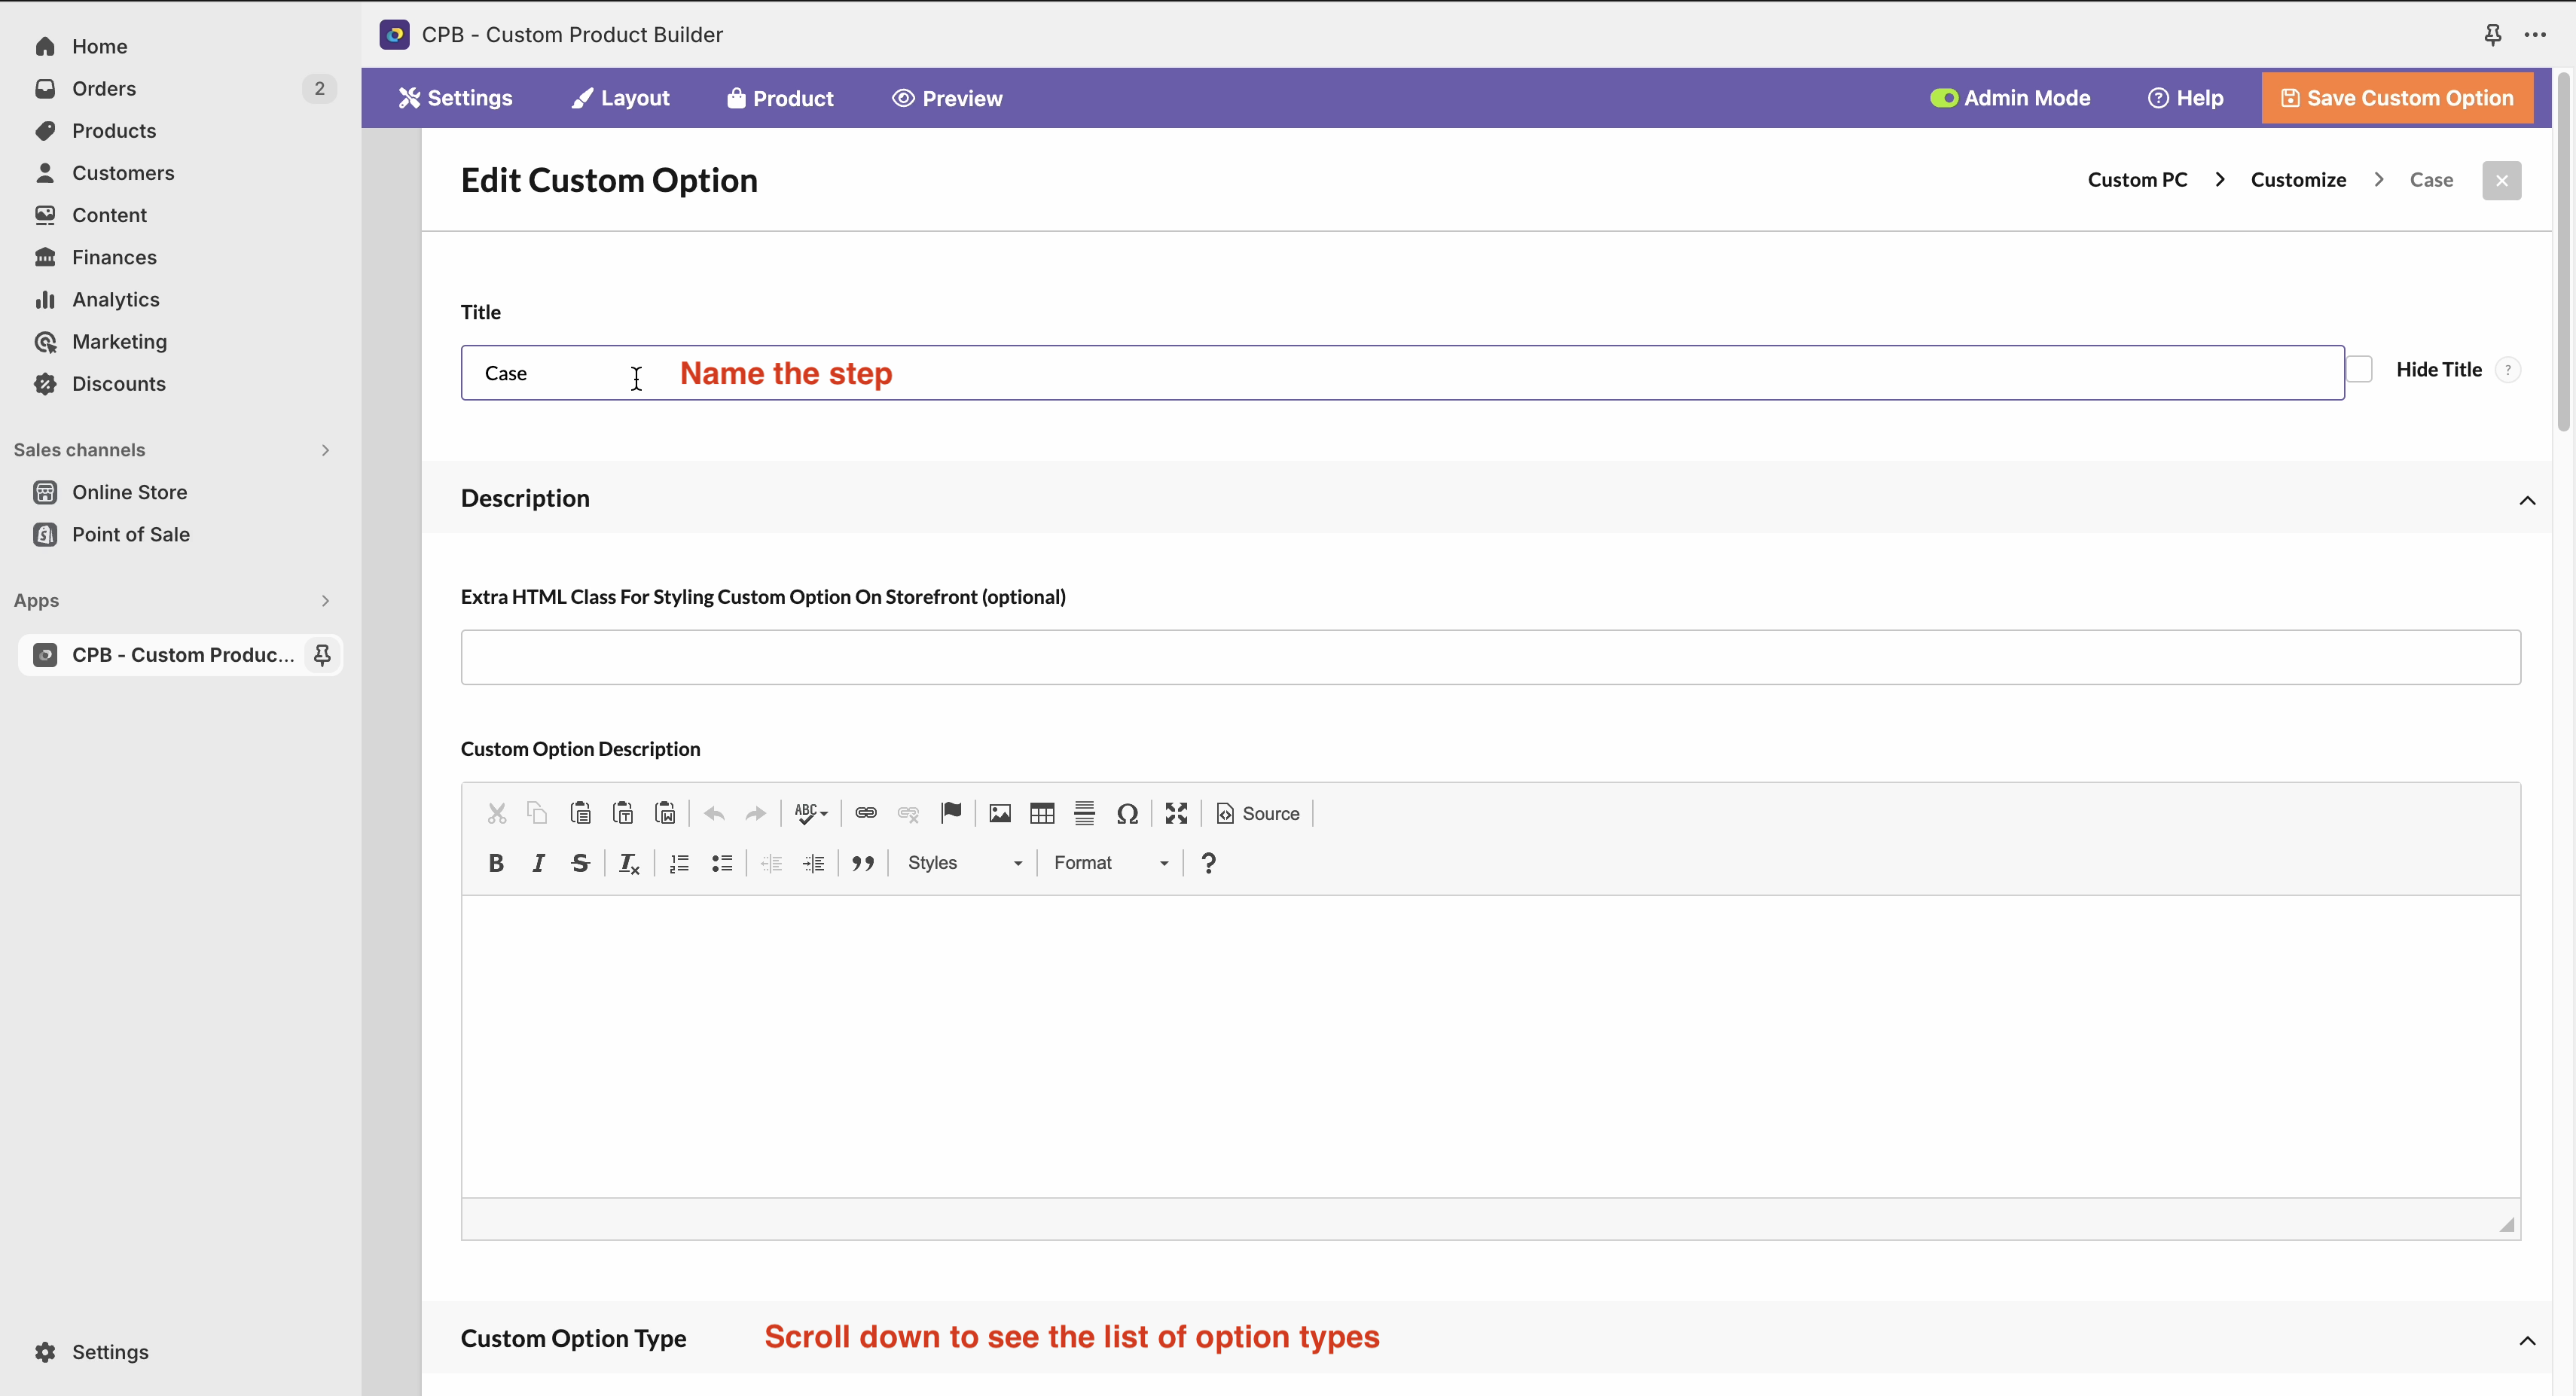The height and width of the screenshot is (1396, 2576).
Task: Insert bulleted list in editor
Action: click(x=722, y=863)
